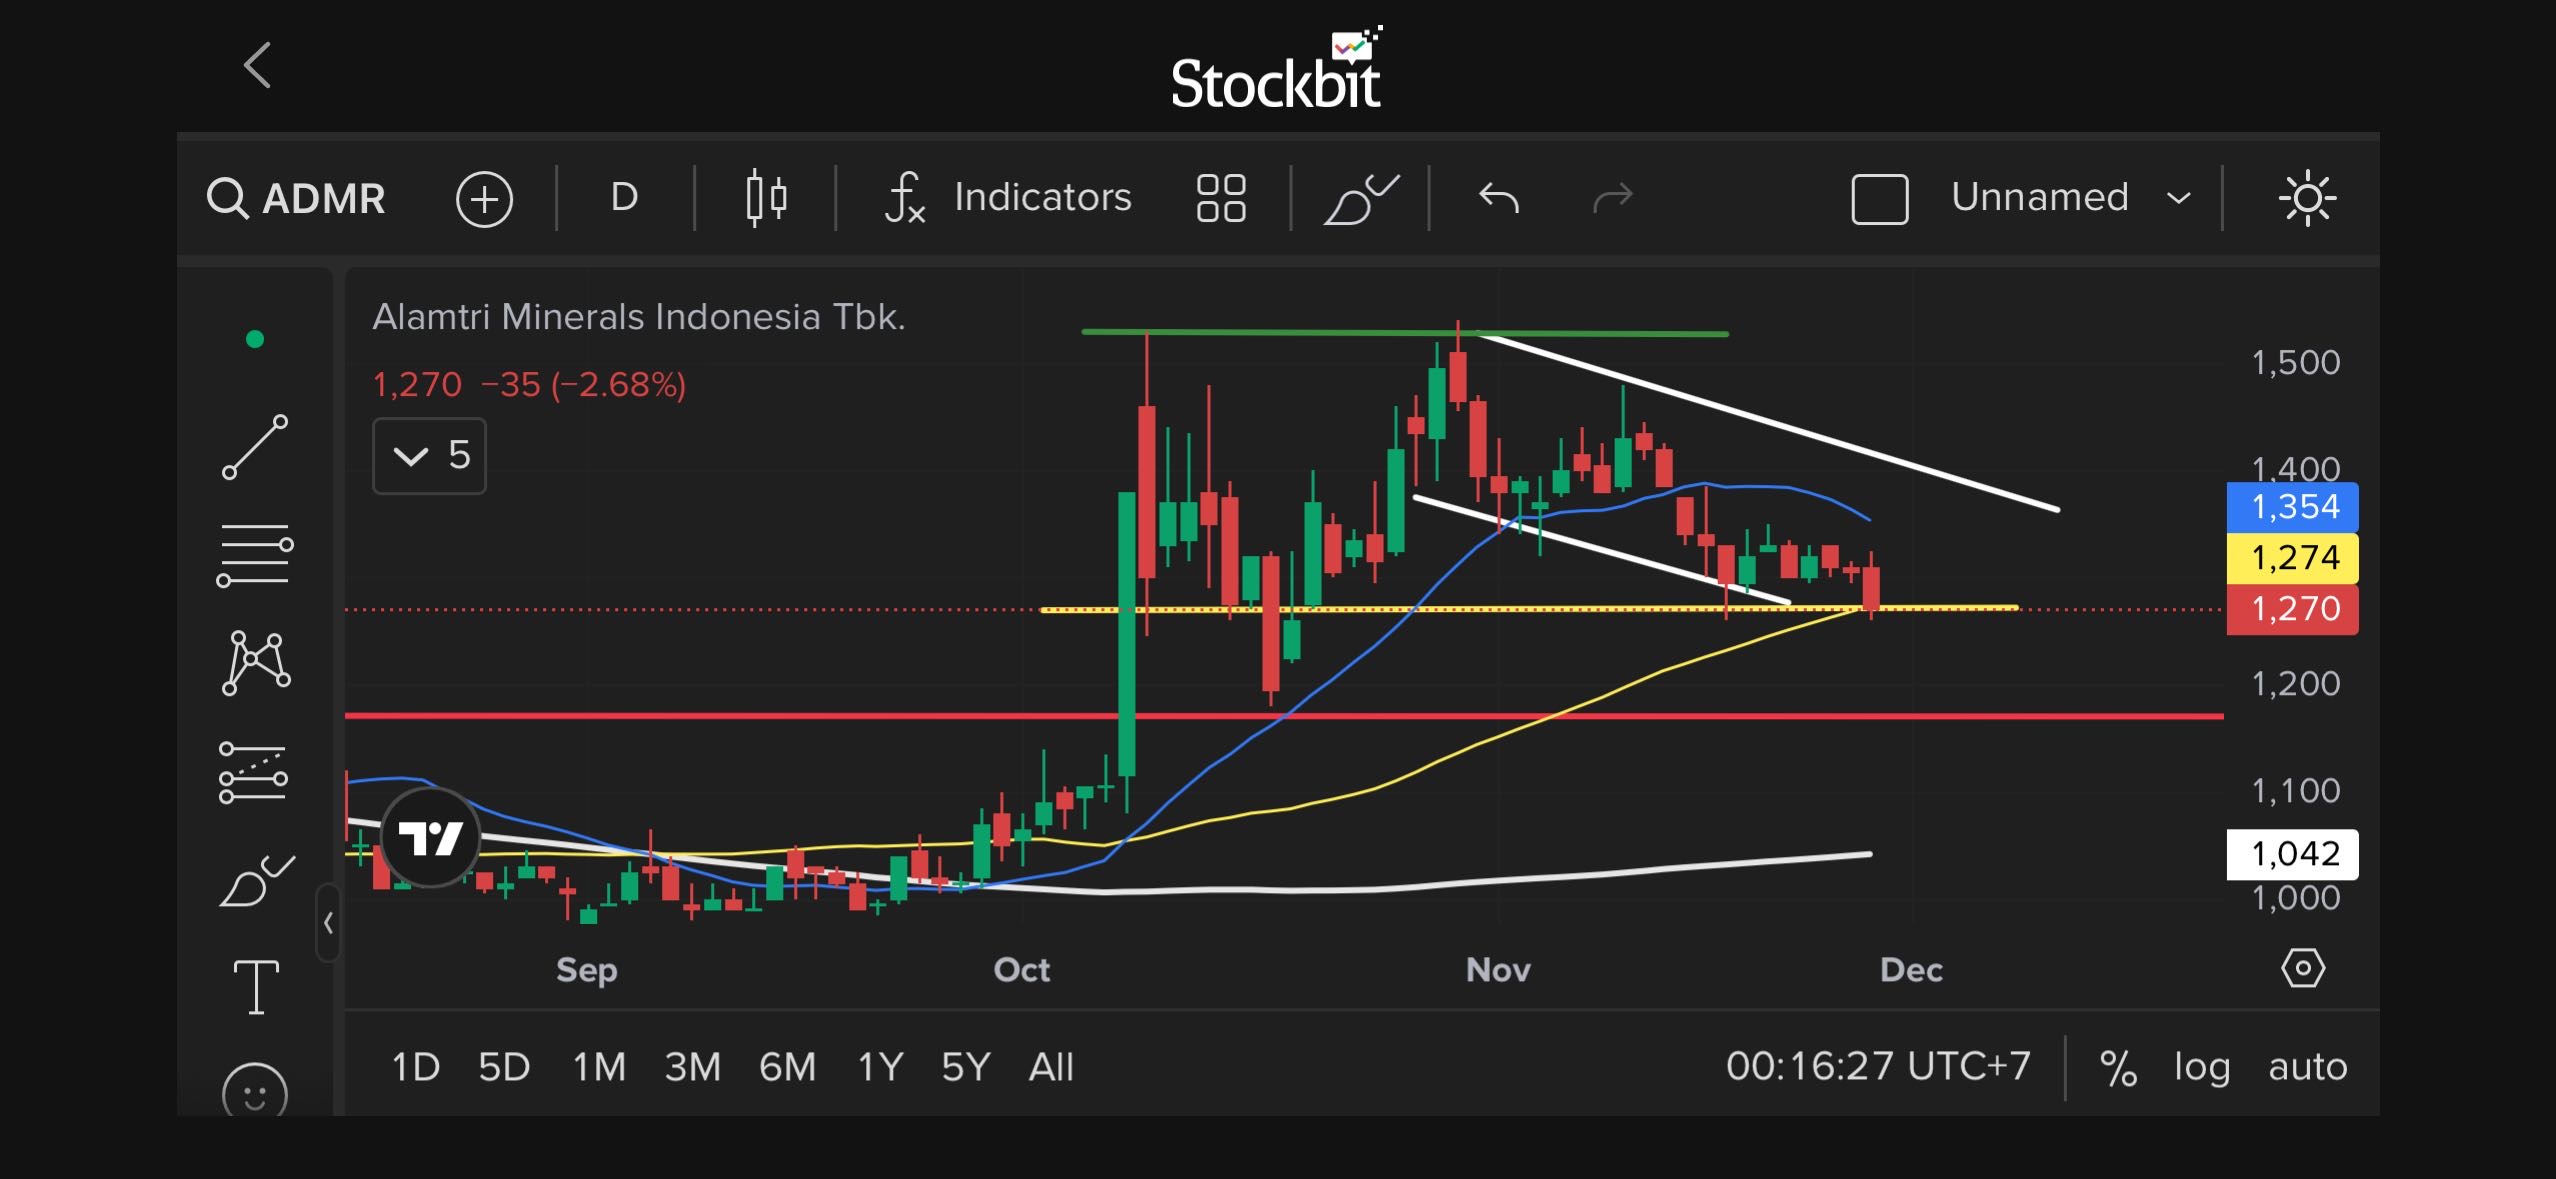Open the candlestick chart style selector
The width and height of the screenshot is (2556, 1179).
click(x=766, y=198)
